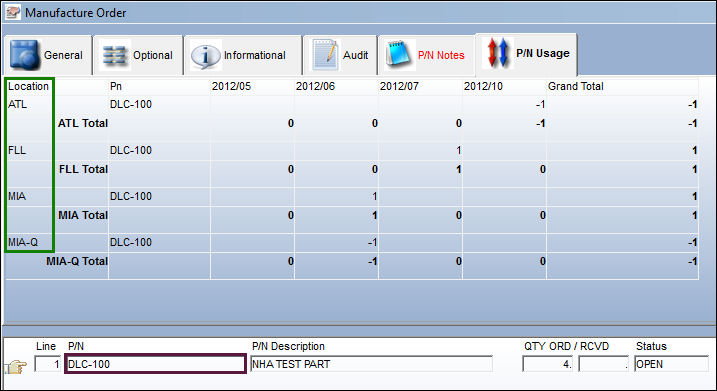The image size is (717, 391).
Task: Select the P/N Usage tab
Action: click(x=526, y=54)
